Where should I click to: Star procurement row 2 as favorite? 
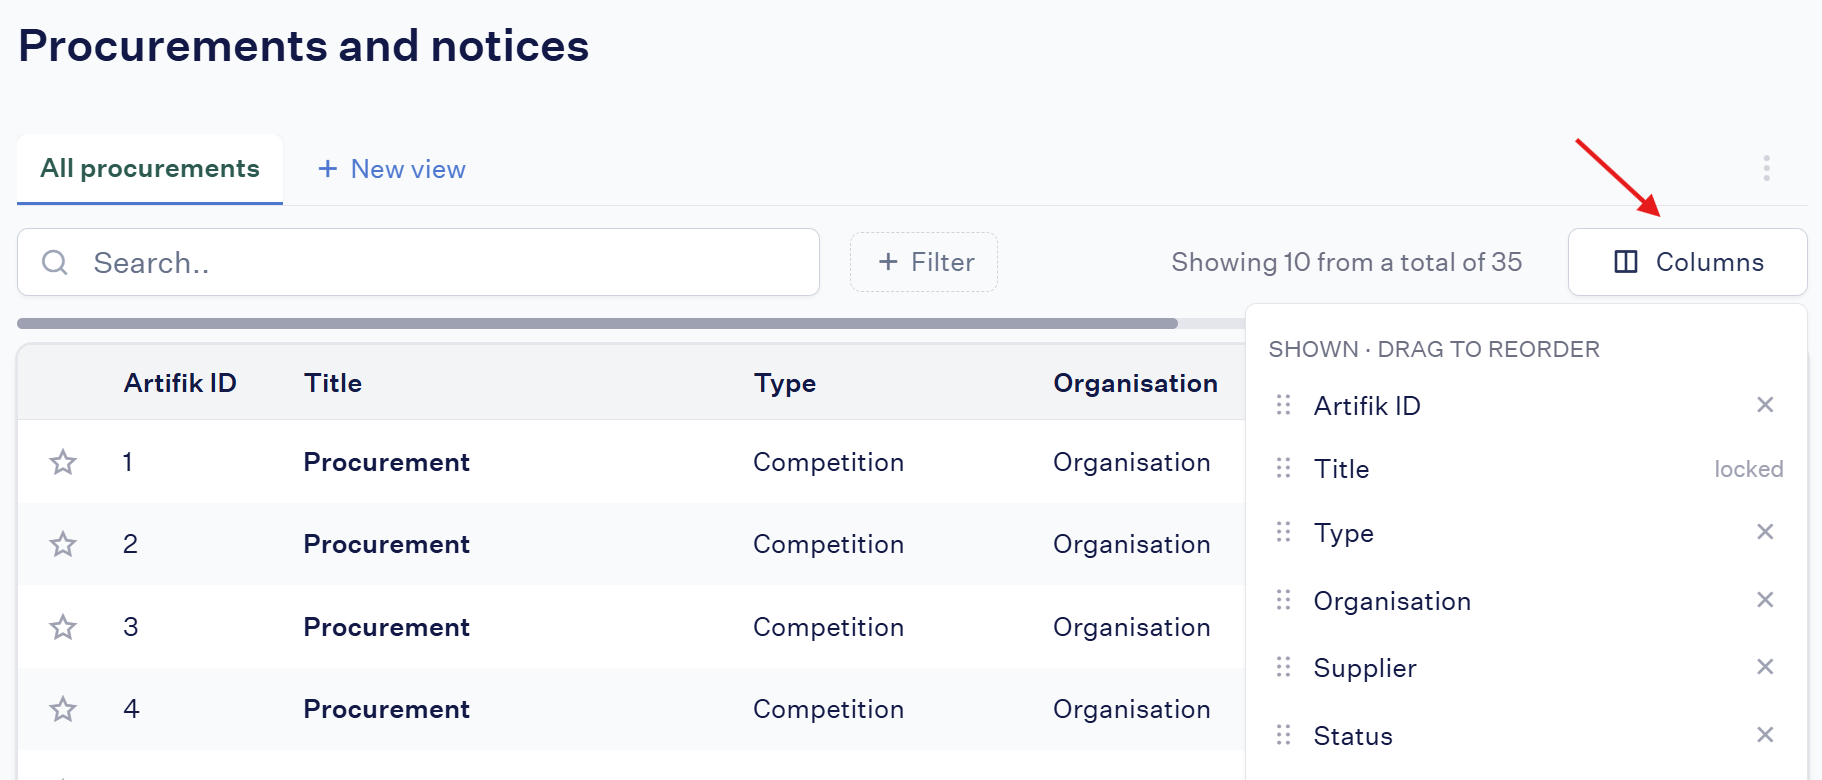(63, 544)
